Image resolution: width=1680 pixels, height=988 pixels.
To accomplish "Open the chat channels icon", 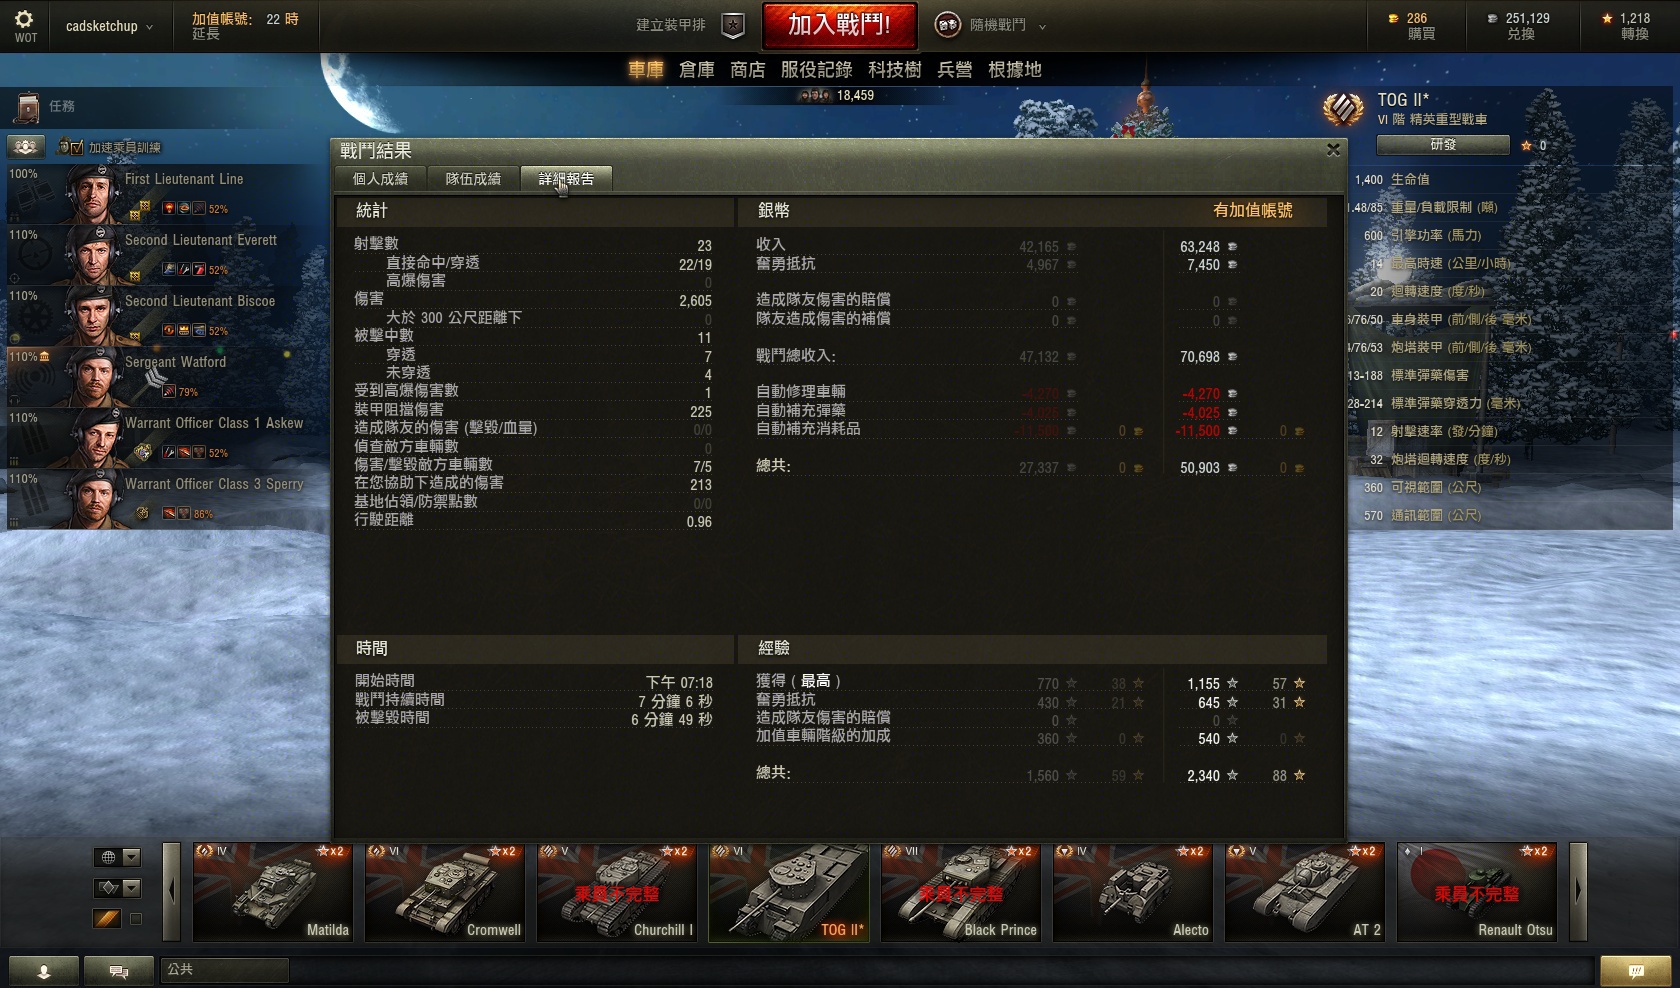I will pos(118,971).
